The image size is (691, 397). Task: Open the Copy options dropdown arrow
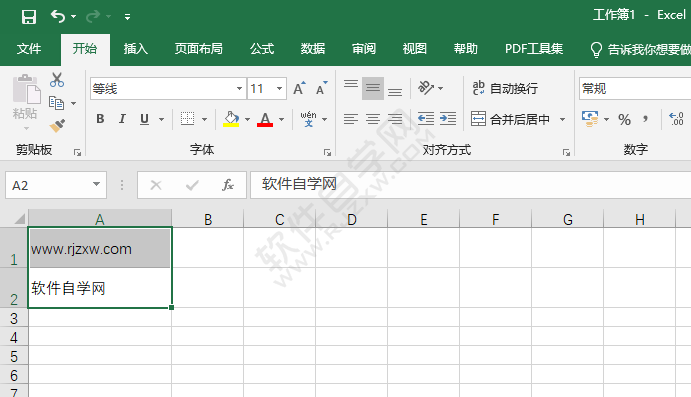pyautogui.click(x=74, y=104)
